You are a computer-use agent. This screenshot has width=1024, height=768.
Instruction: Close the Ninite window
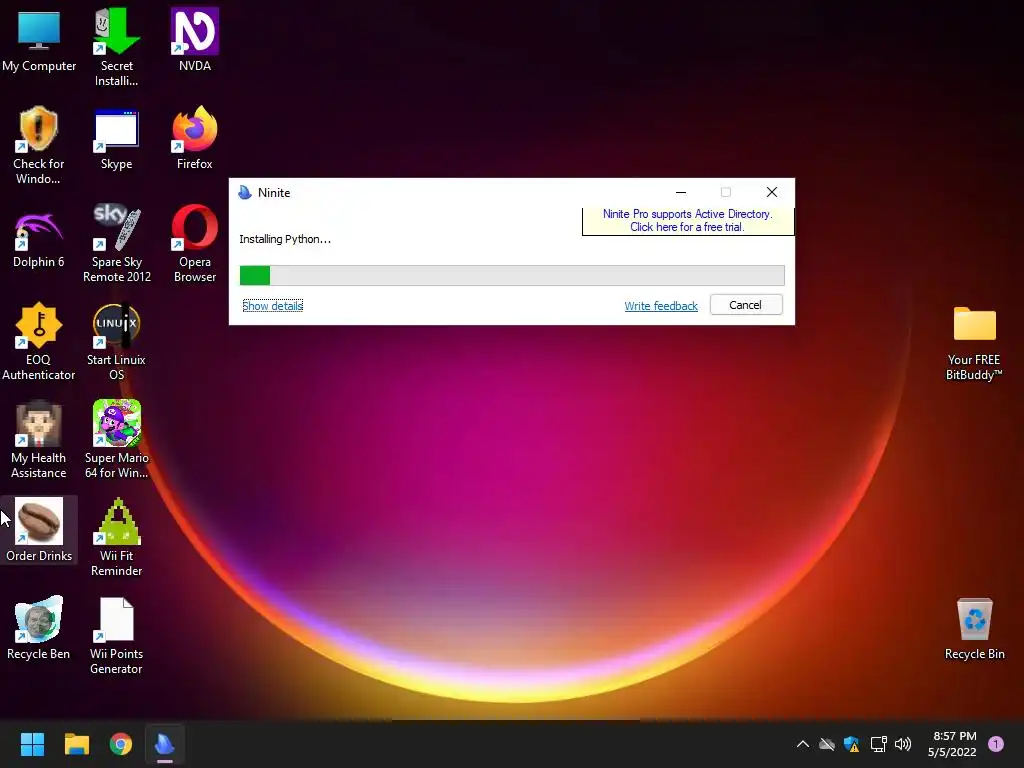[x=772, y=192]
